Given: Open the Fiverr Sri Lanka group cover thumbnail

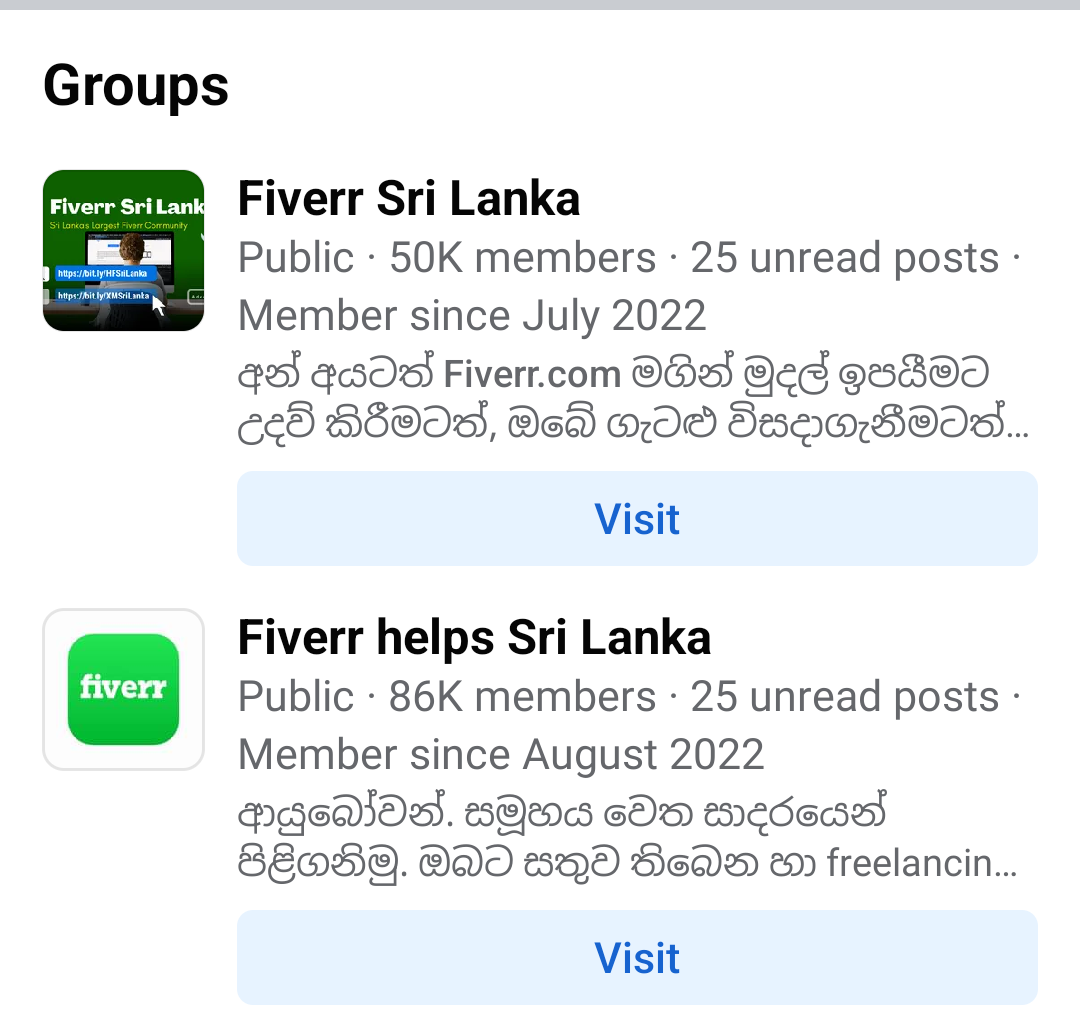Looking at the screenshot, I should [x=123, y=250].
